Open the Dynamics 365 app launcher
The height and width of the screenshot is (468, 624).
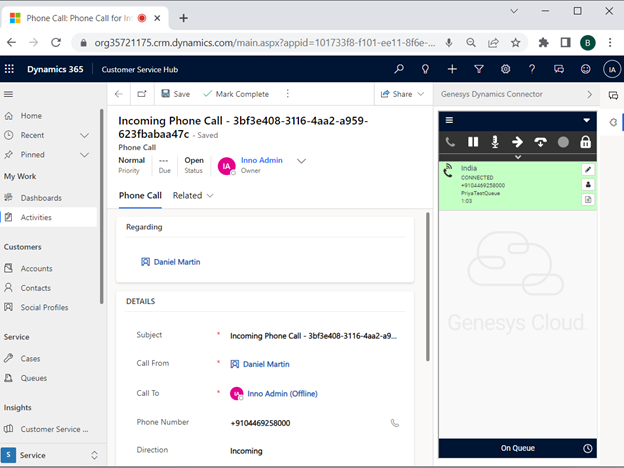pos(10,69)
